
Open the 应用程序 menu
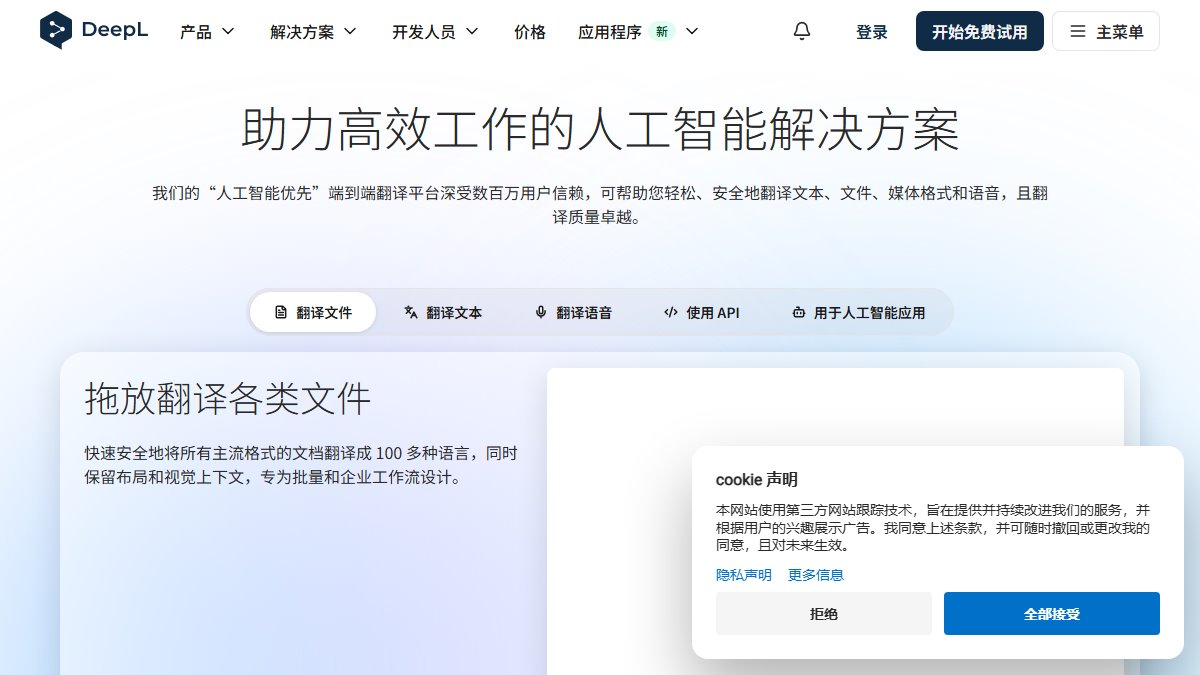pos(638,32)
